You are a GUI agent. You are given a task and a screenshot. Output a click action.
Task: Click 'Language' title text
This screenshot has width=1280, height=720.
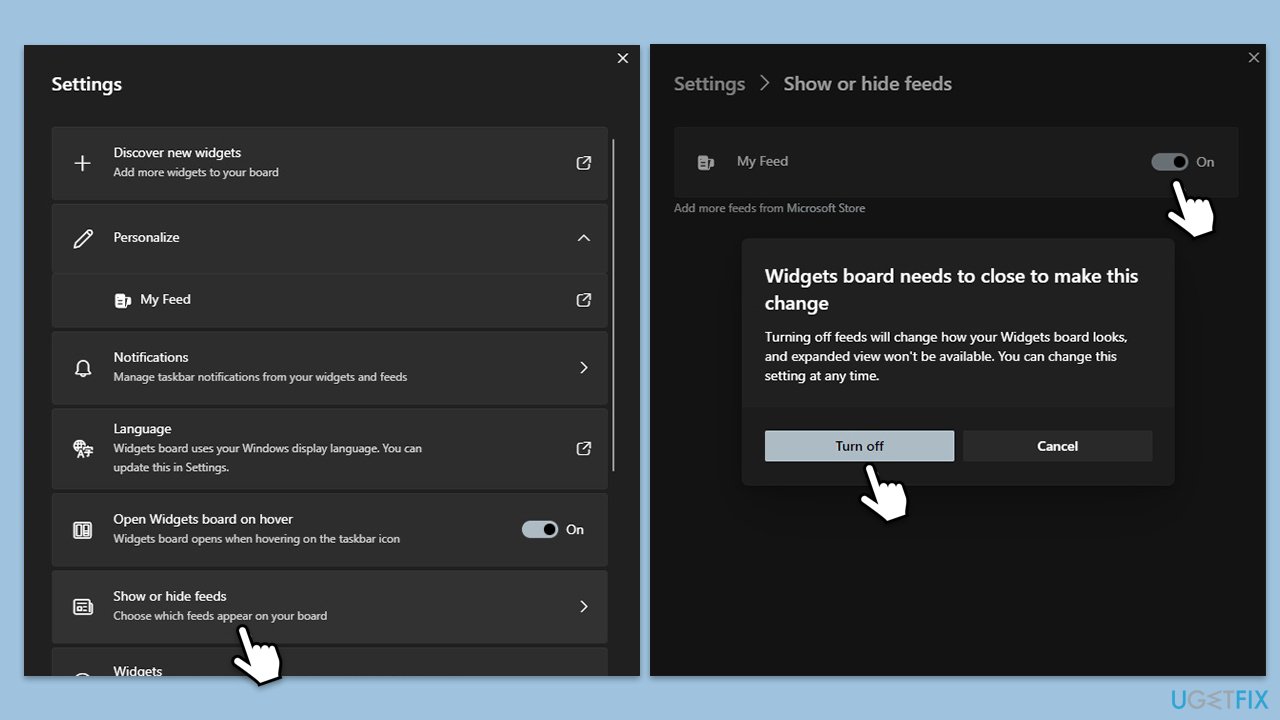click(x=142, y=429)
